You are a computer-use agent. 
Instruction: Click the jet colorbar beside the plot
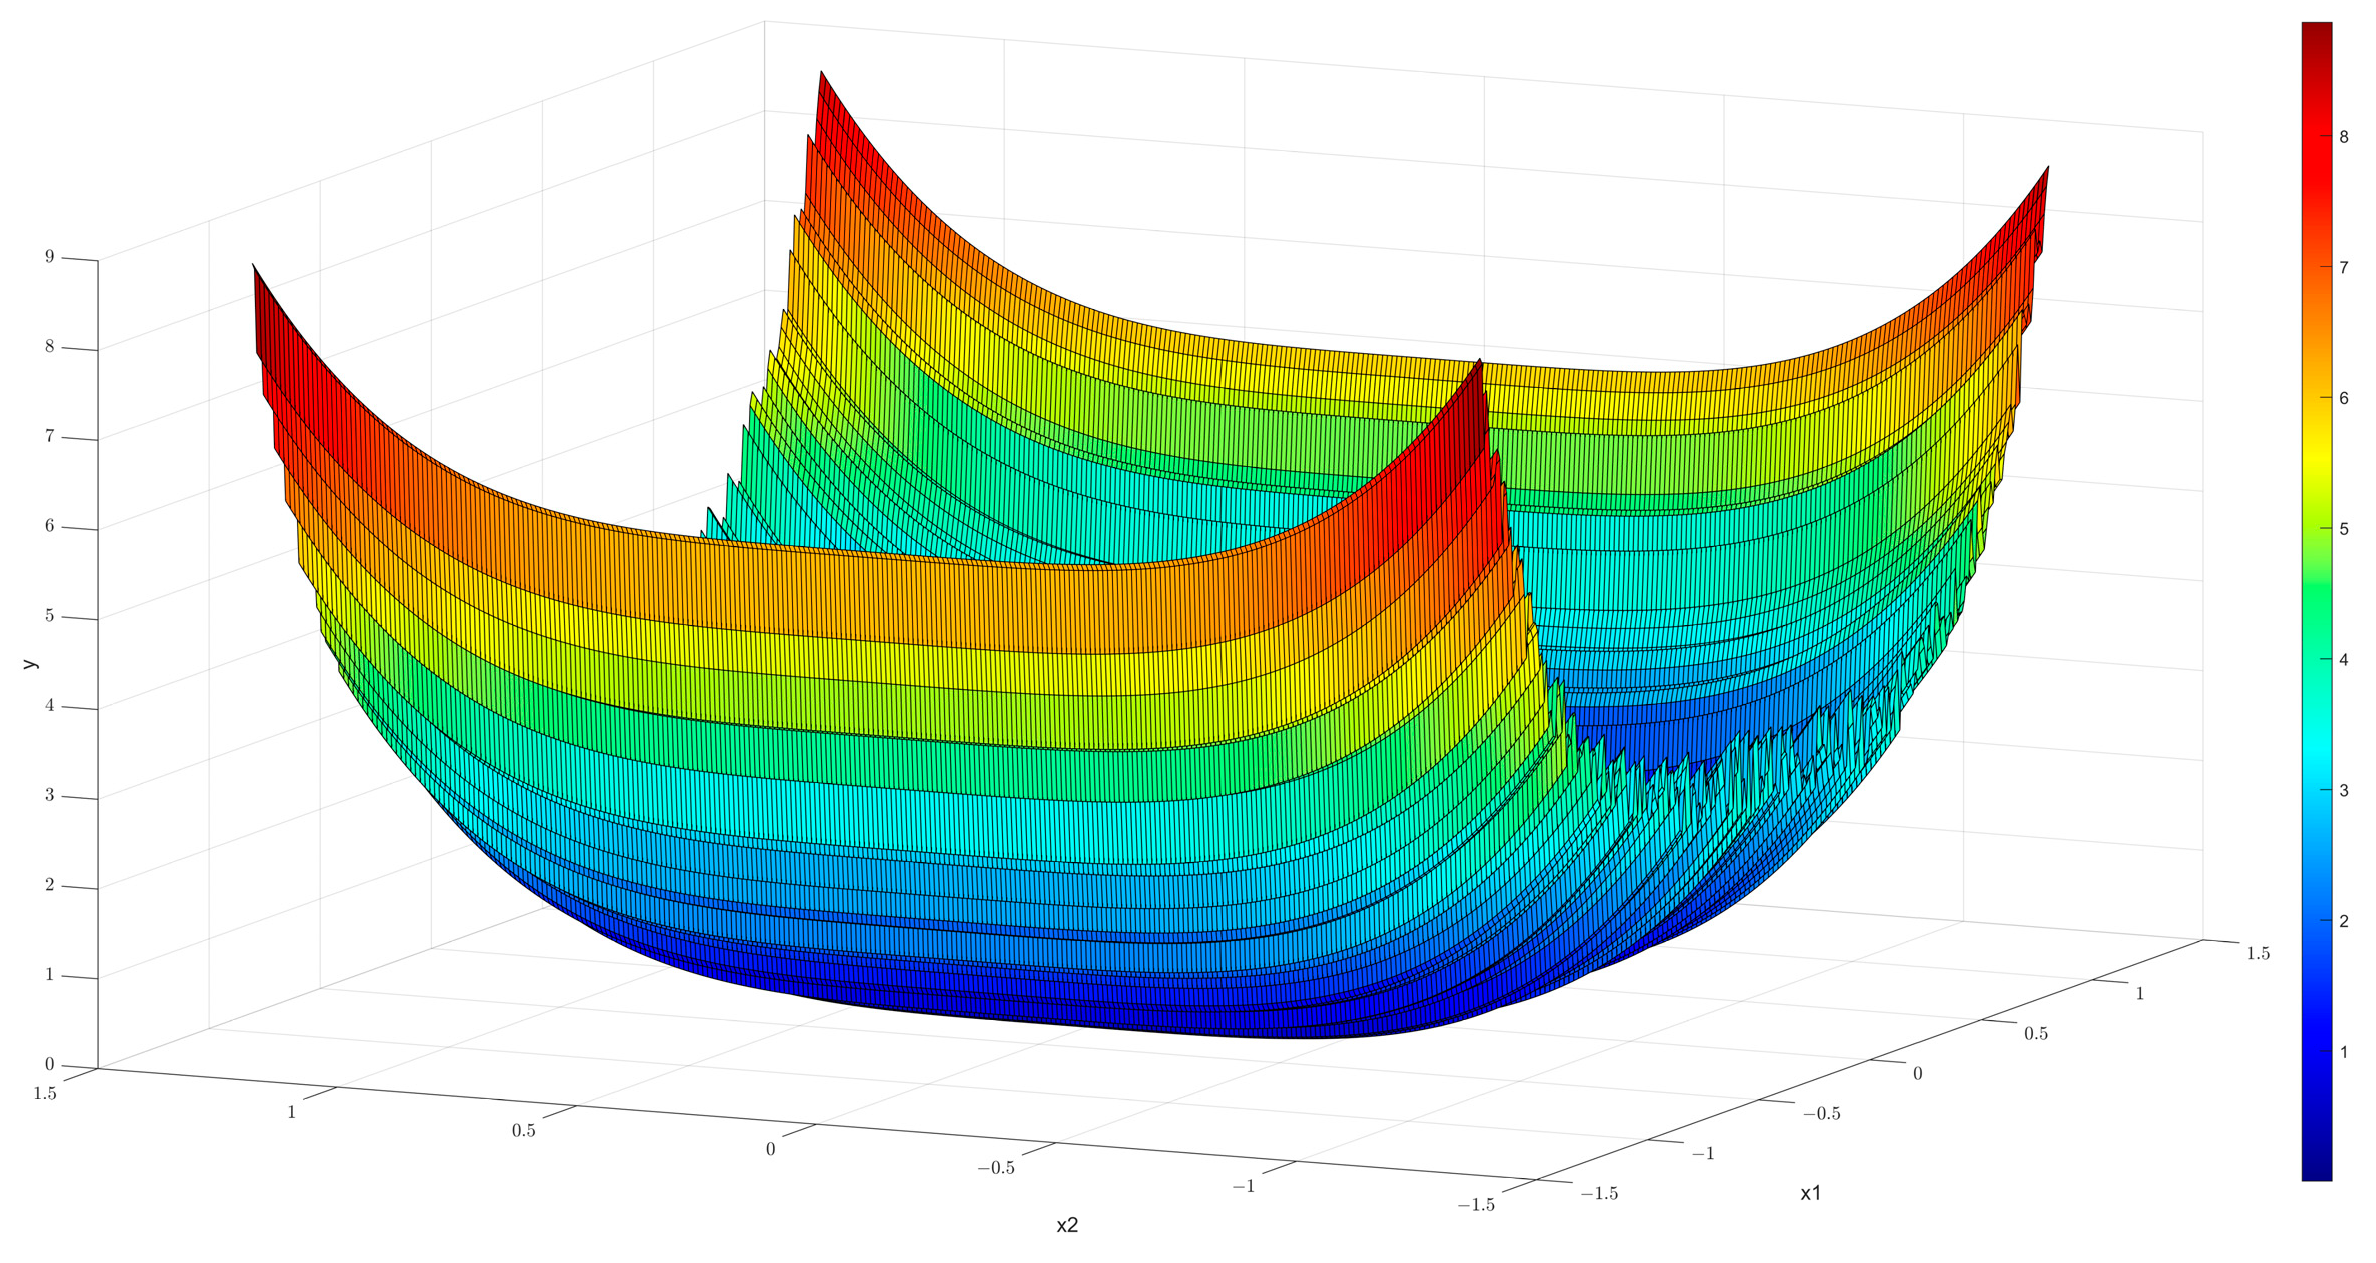(2316, 601)
